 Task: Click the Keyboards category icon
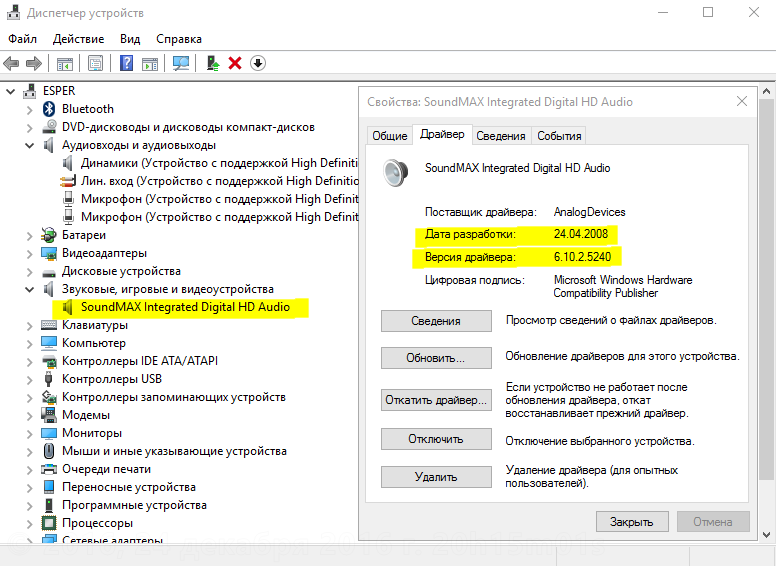pos(49,325)
